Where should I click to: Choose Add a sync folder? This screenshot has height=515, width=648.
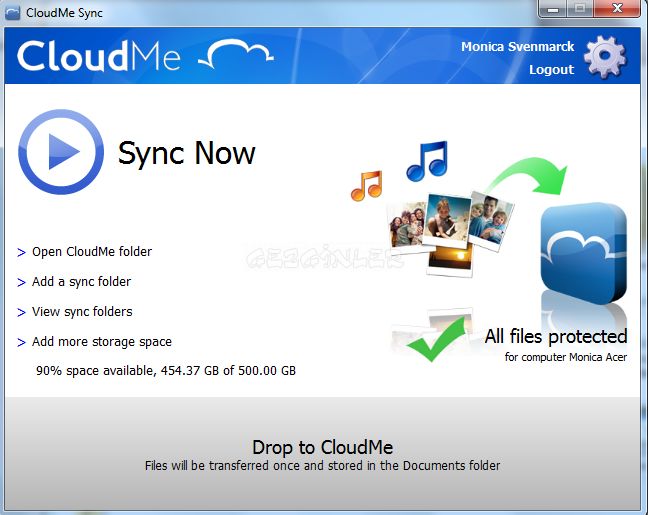pyautogui.click(x=81, y=282)
